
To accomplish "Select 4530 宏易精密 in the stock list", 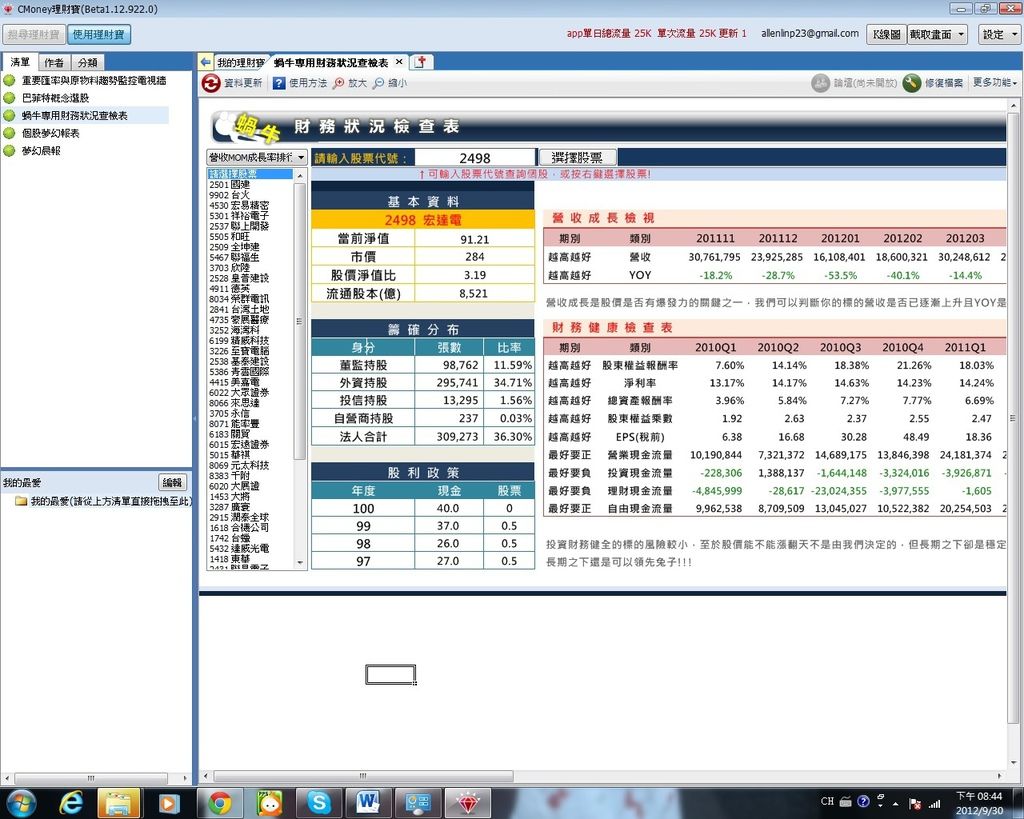I will point(239,206).
